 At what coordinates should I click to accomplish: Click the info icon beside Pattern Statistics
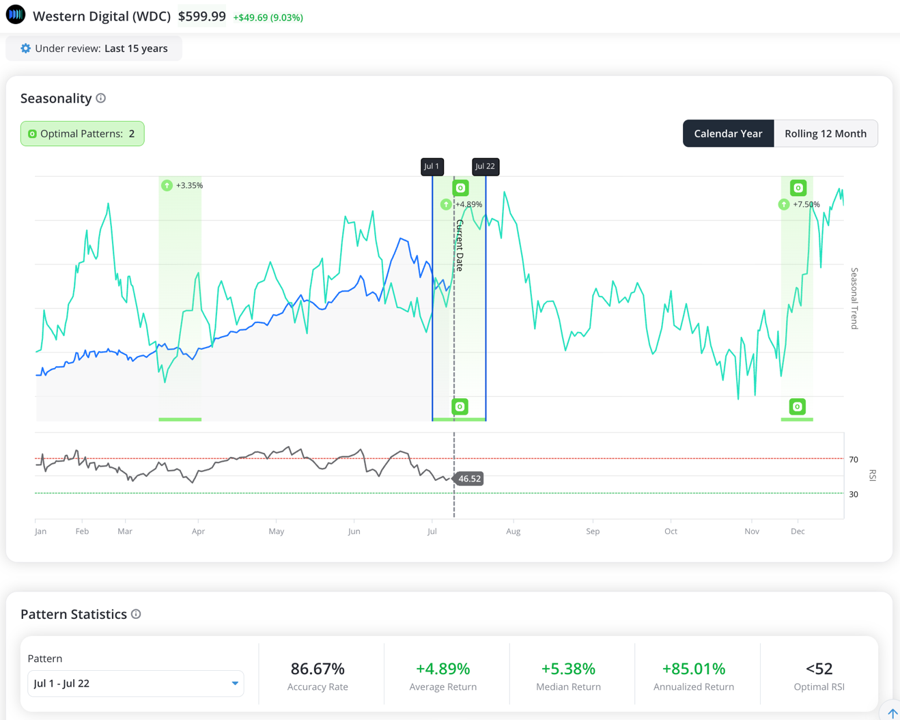pyautogui.click(x=136, y=614)
